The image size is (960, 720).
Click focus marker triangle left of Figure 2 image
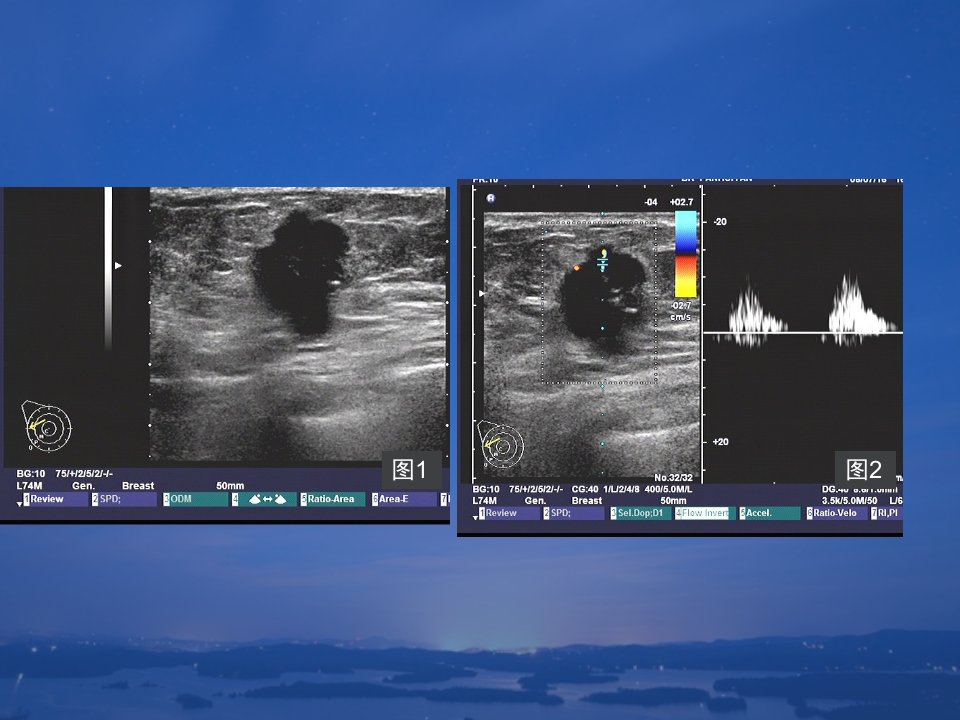pos(481,294)
